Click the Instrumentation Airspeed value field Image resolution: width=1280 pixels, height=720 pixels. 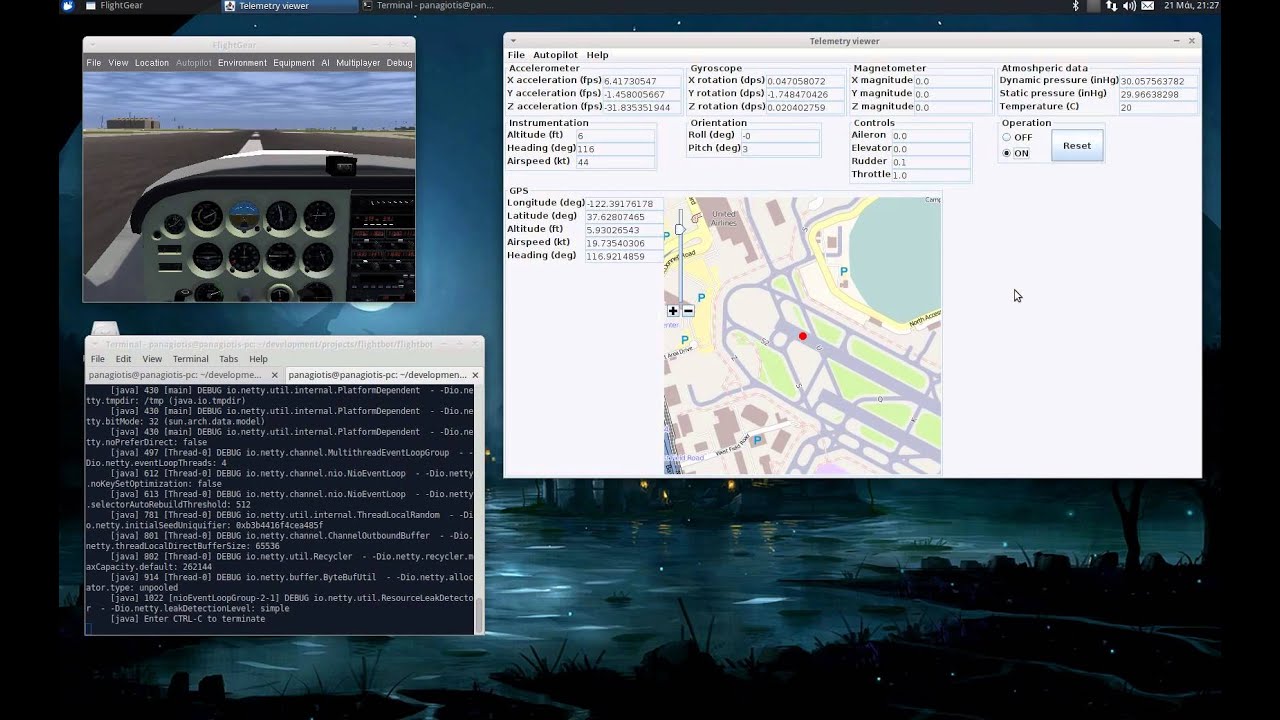pos(615,162)
